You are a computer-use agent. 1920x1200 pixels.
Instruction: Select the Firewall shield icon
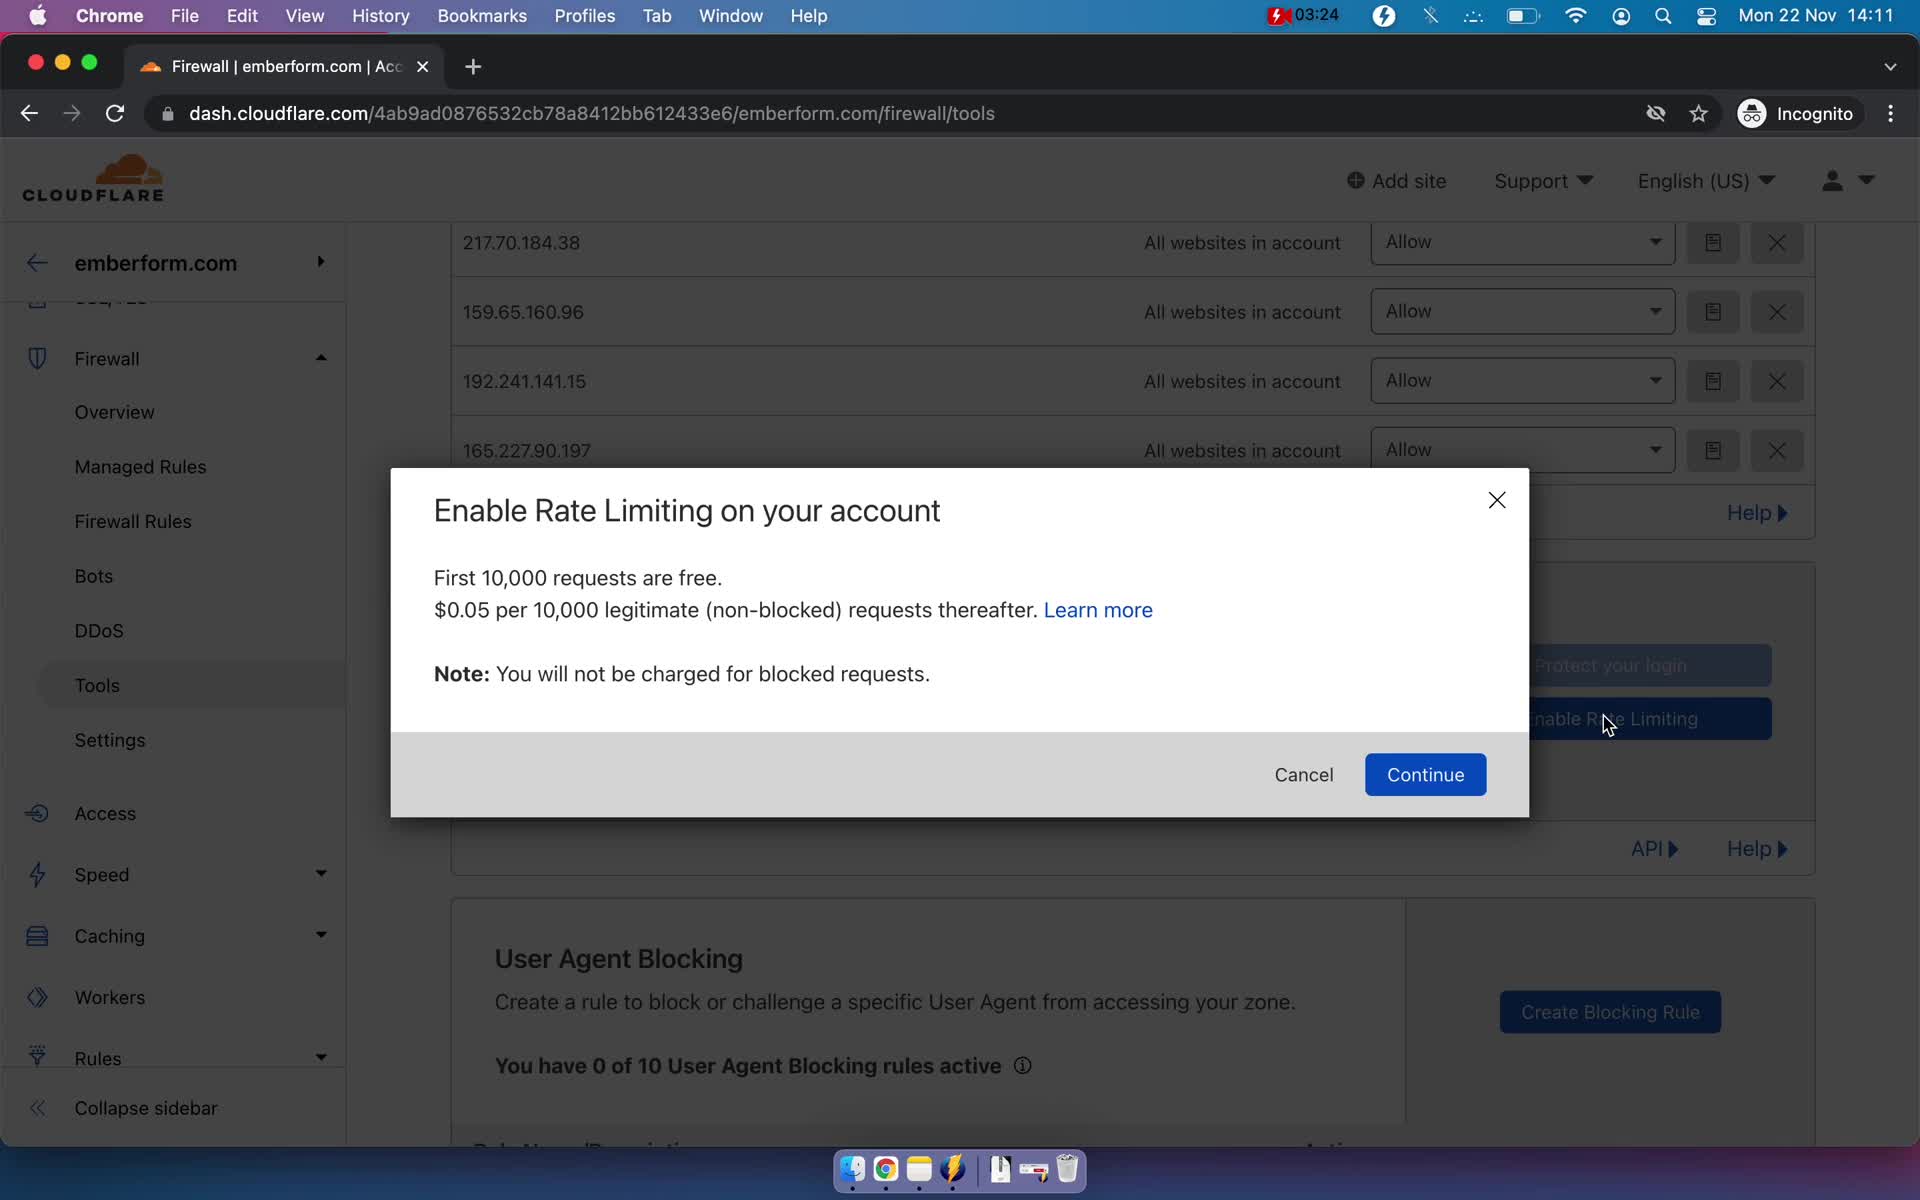point(35,358)
